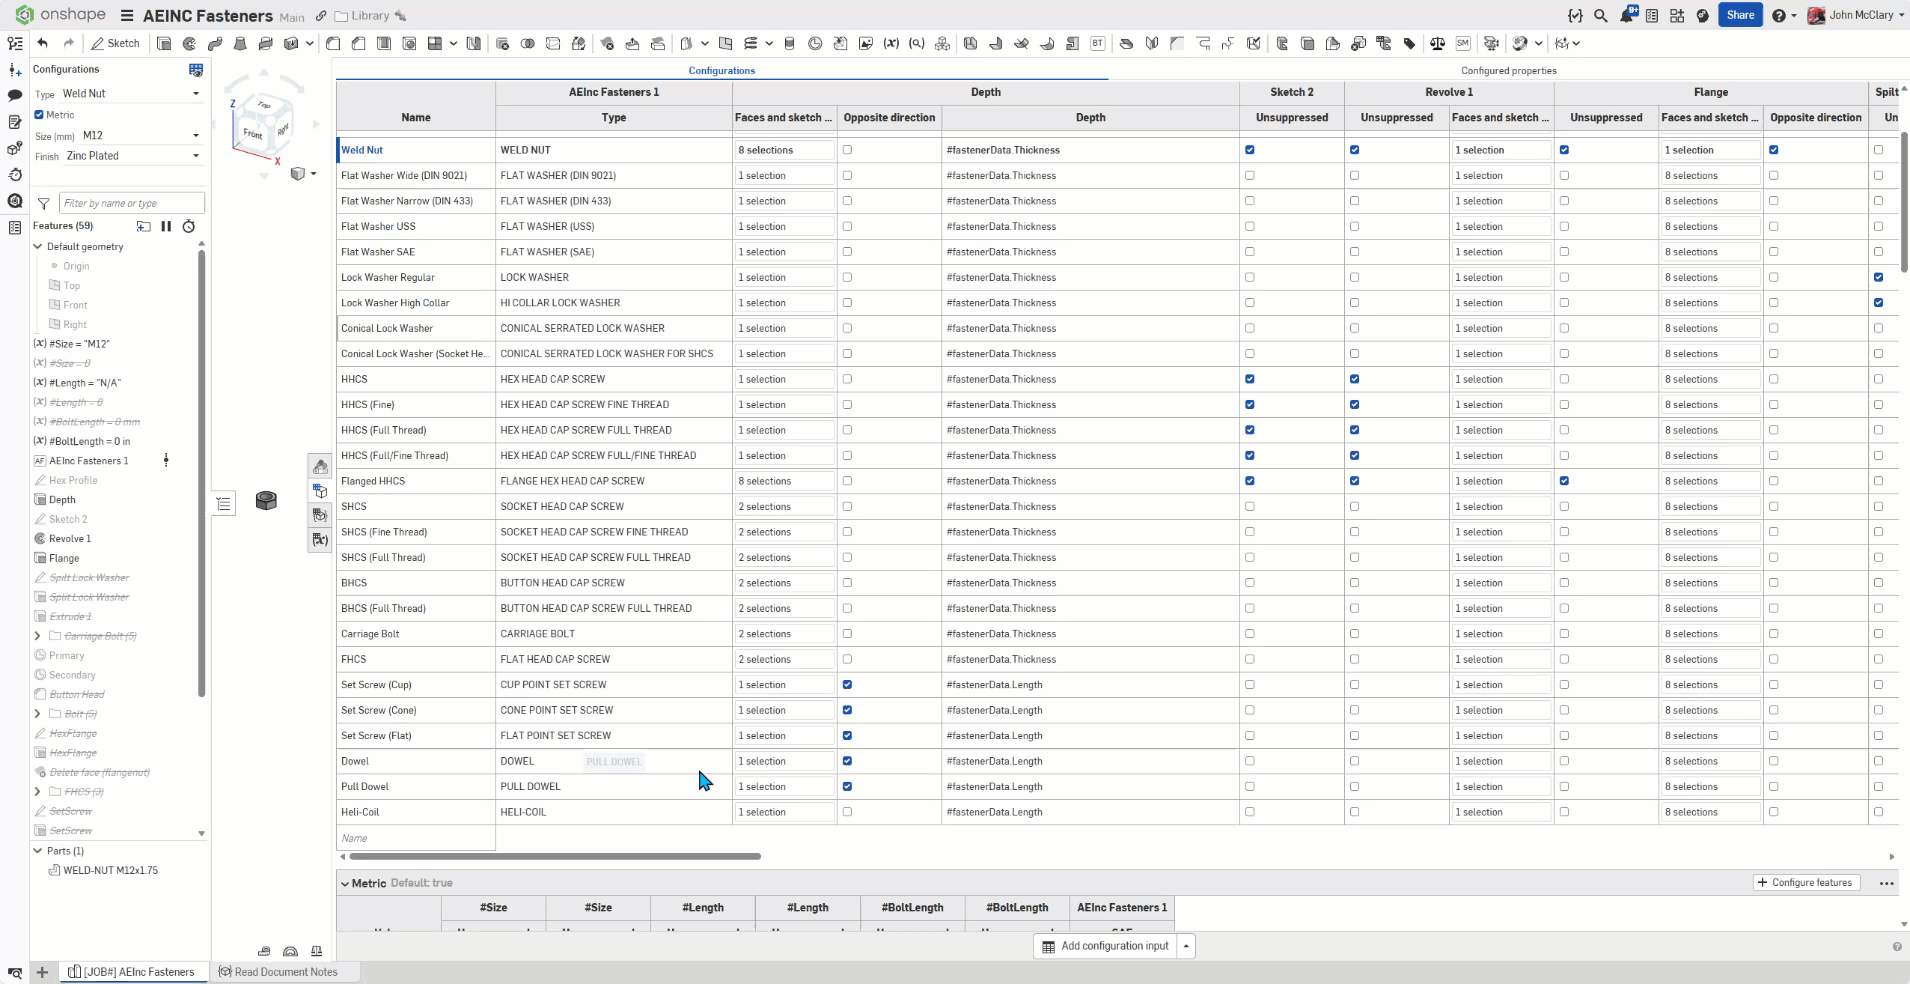
Task: Open the Read Document Notes tab
Action: click(279, 972)
